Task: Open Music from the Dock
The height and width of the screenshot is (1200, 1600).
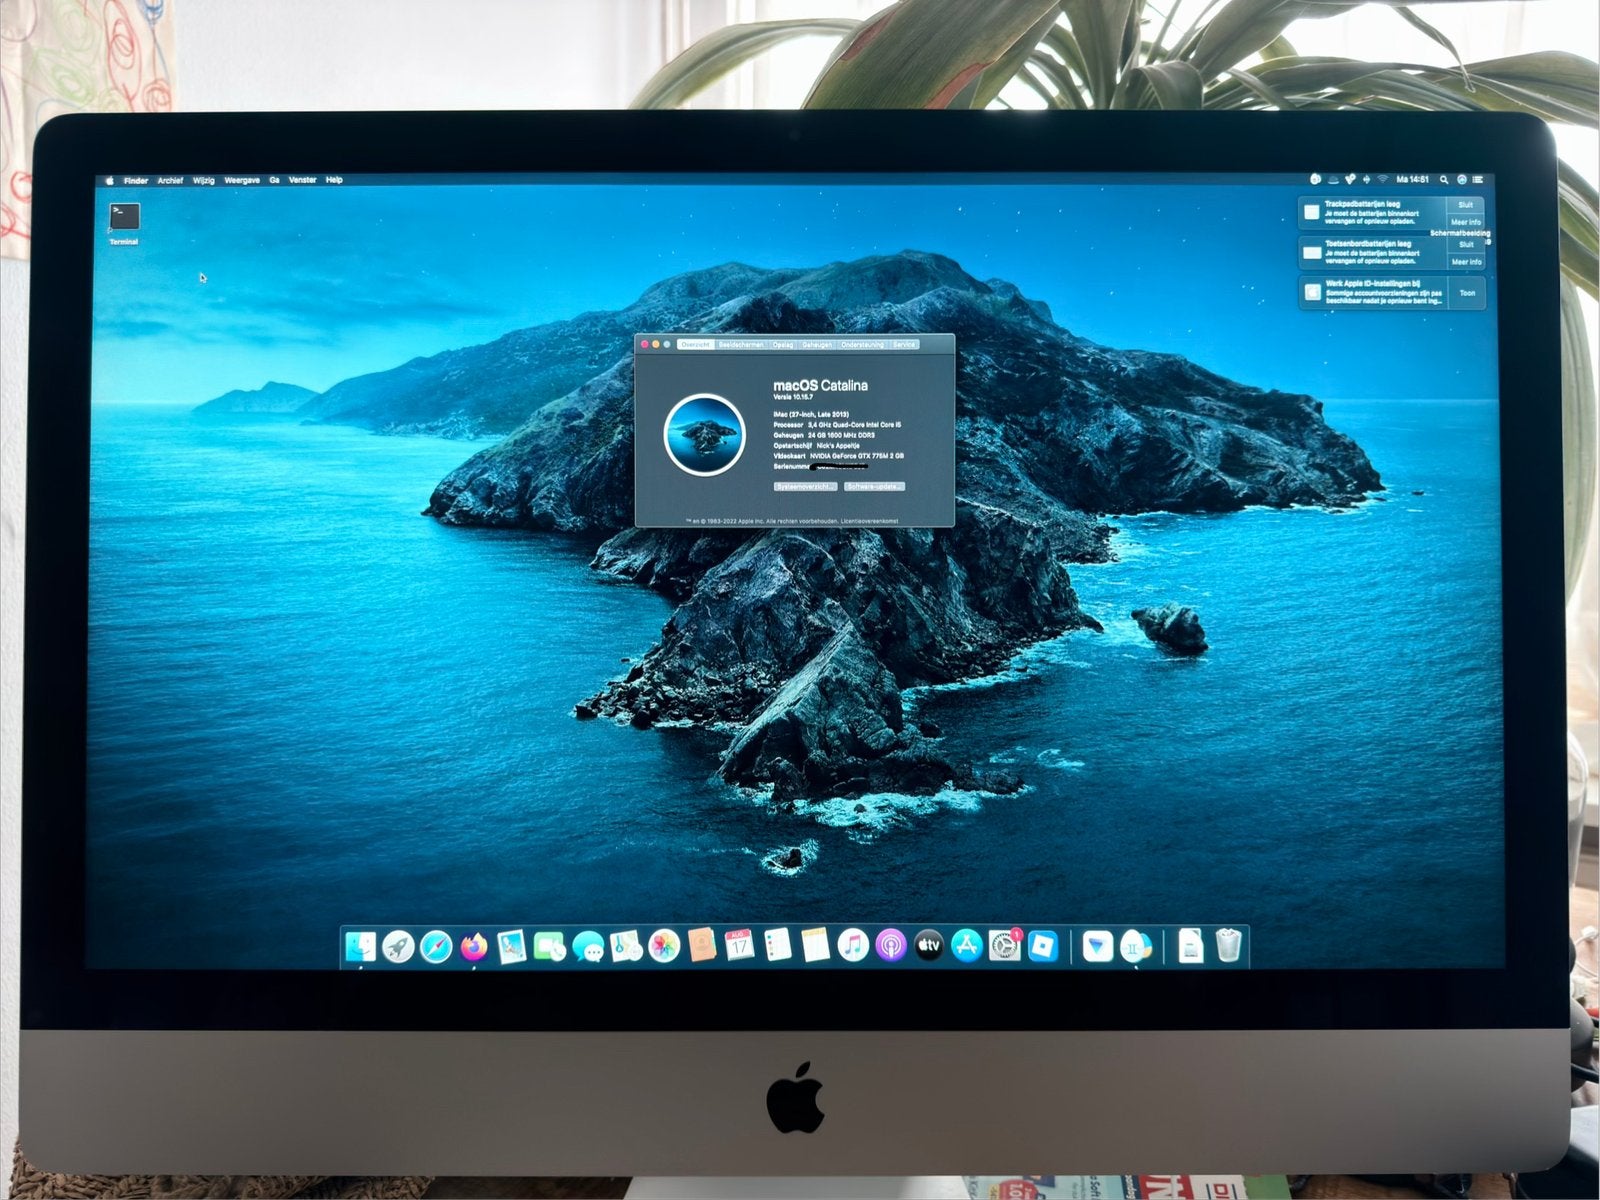Action: click(853, 945)
